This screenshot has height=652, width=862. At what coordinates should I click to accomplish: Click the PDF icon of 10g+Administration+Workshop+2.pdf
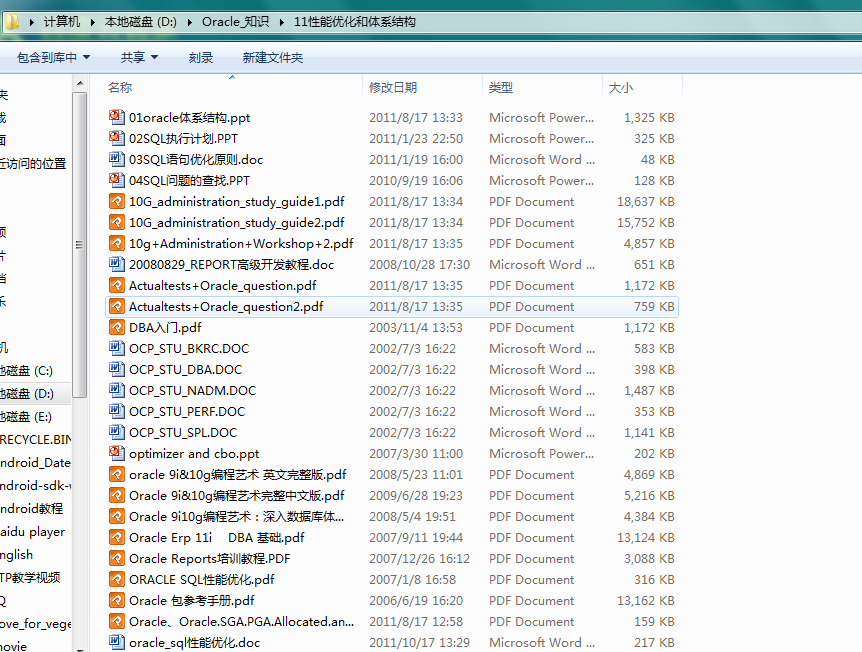point(117,243)
